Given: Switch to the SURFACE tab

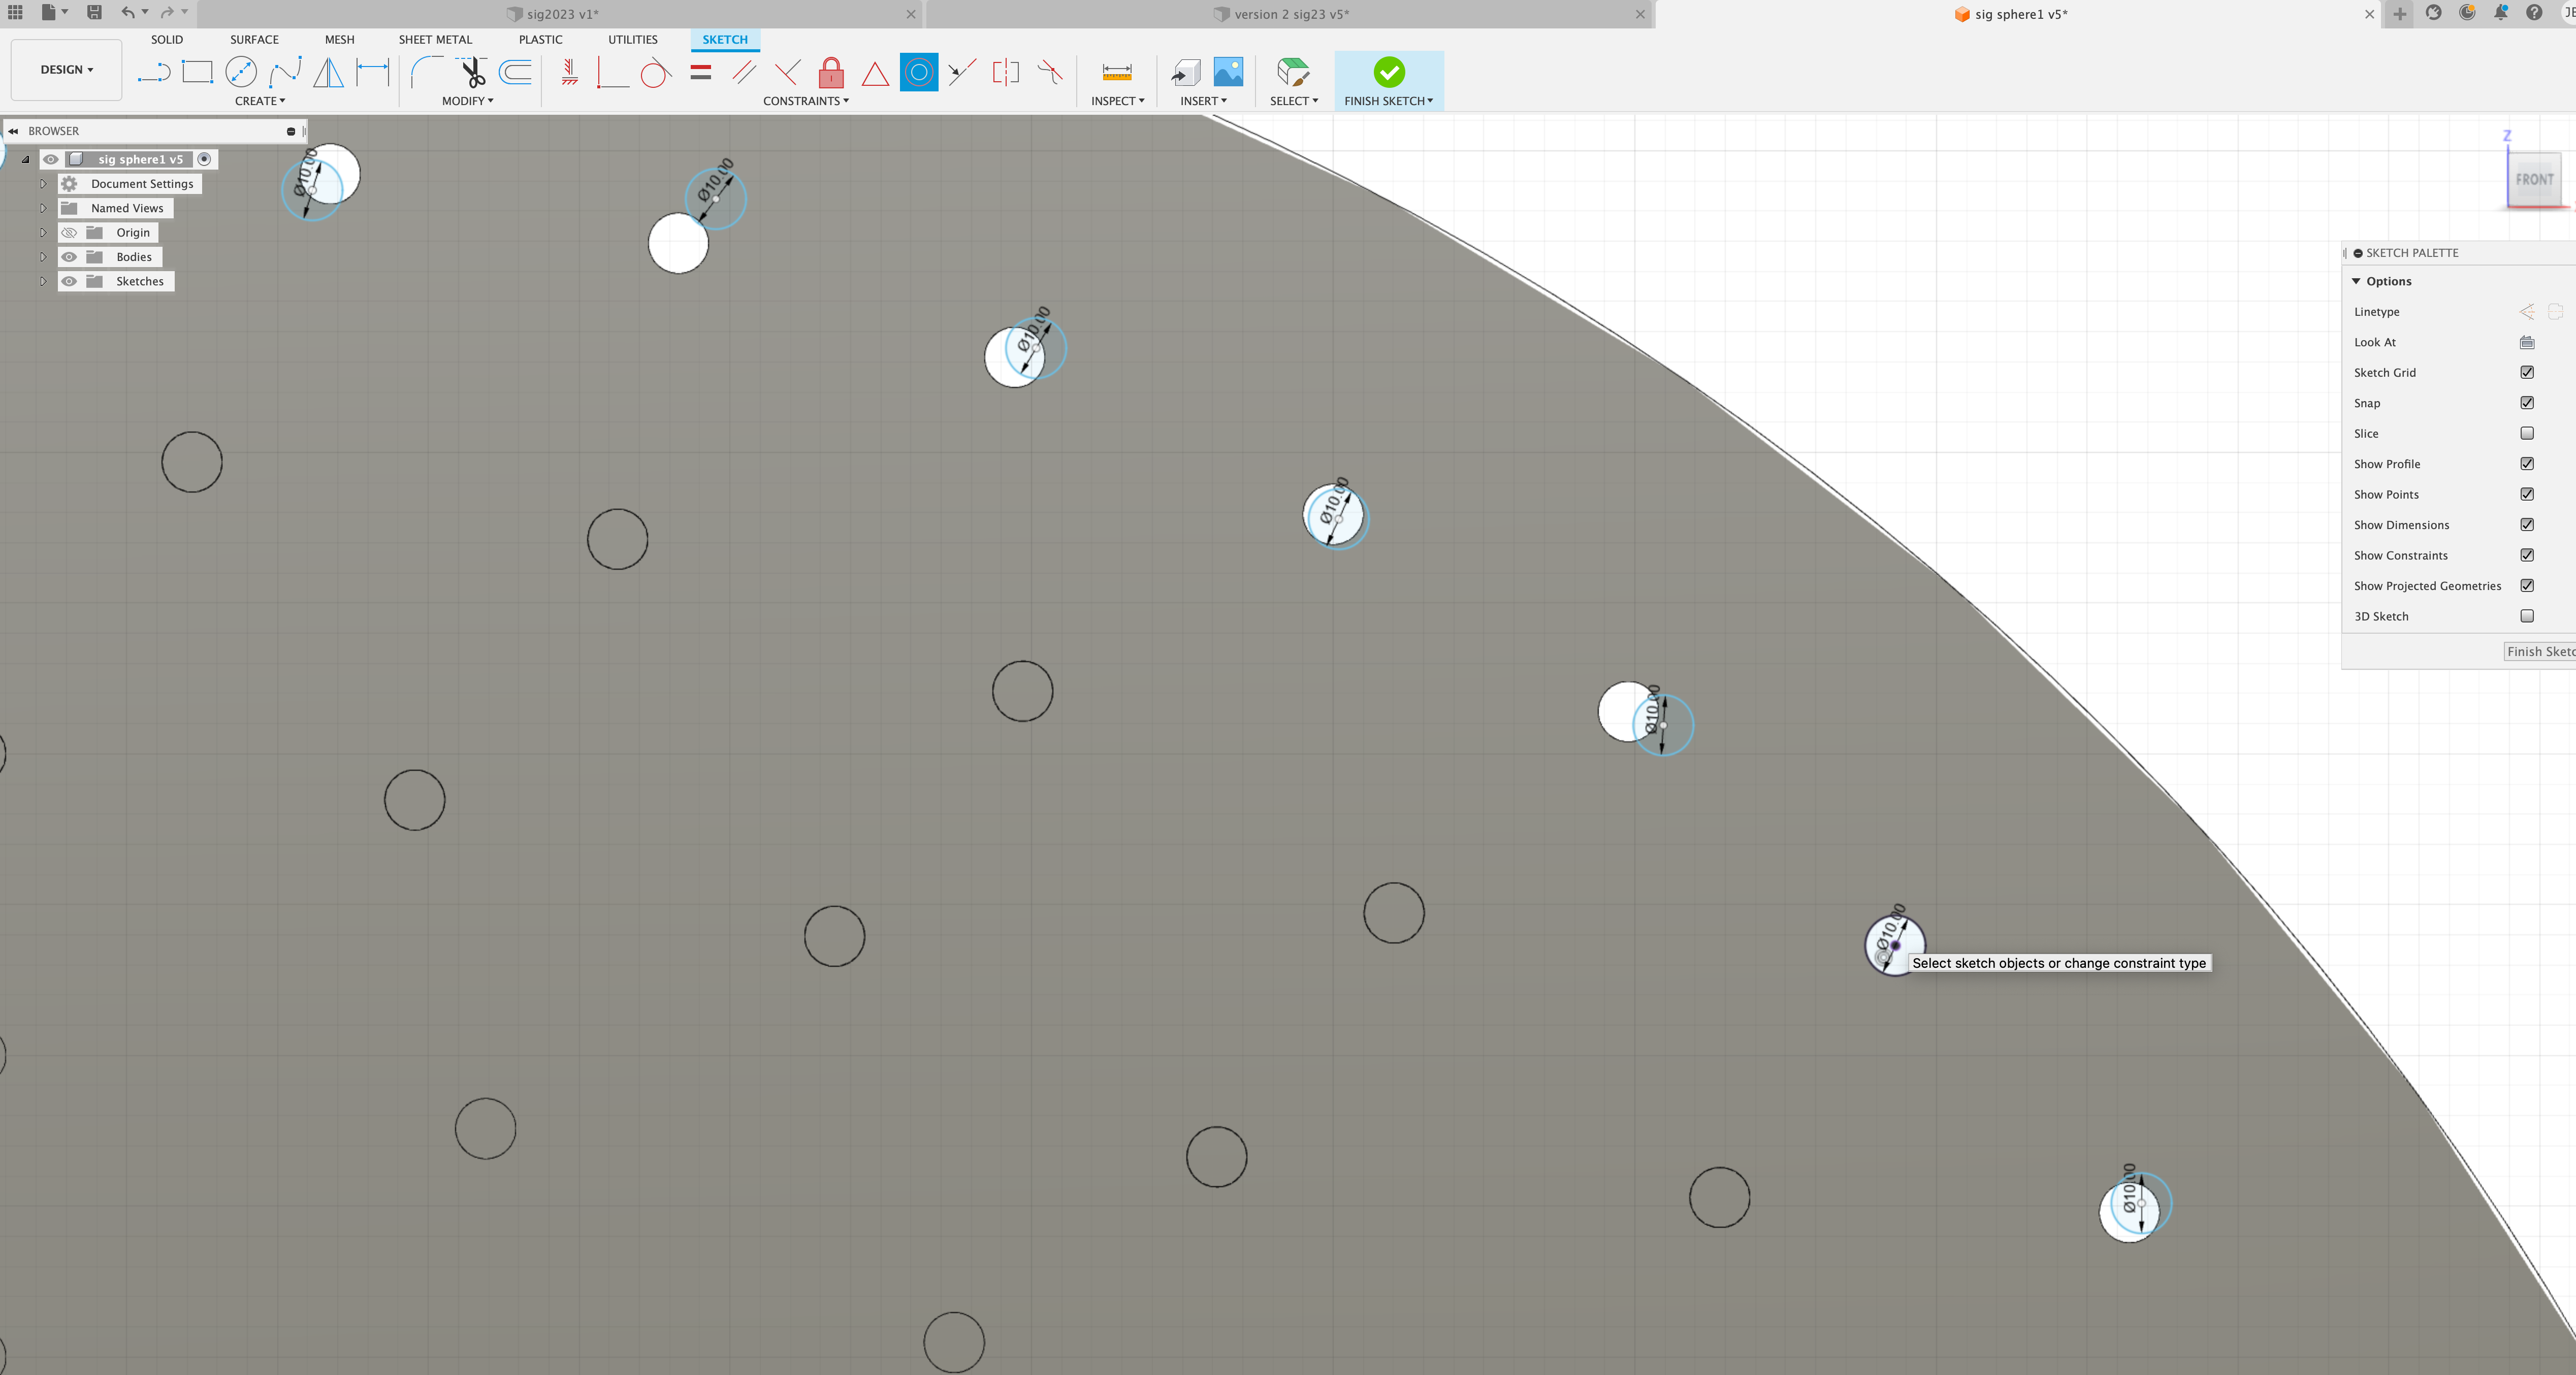Looking at the screenshot, I should [x=254, y=39].
